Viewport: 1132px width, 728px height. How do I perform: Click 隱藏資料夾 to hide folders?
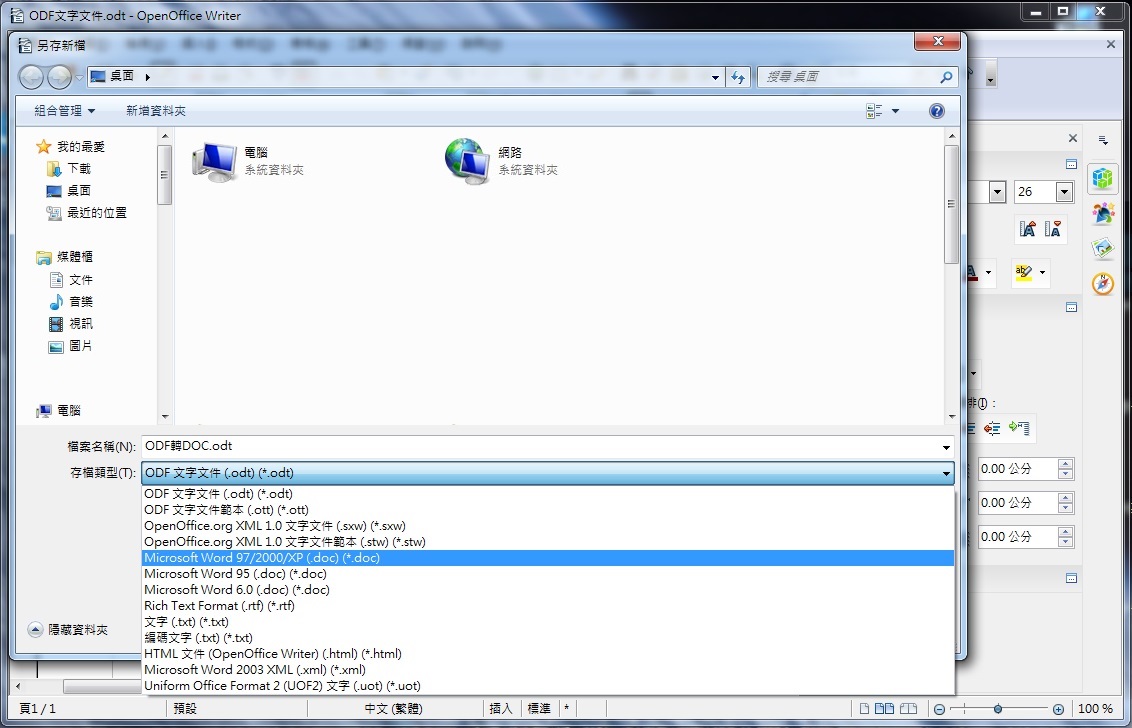point(68,630)
